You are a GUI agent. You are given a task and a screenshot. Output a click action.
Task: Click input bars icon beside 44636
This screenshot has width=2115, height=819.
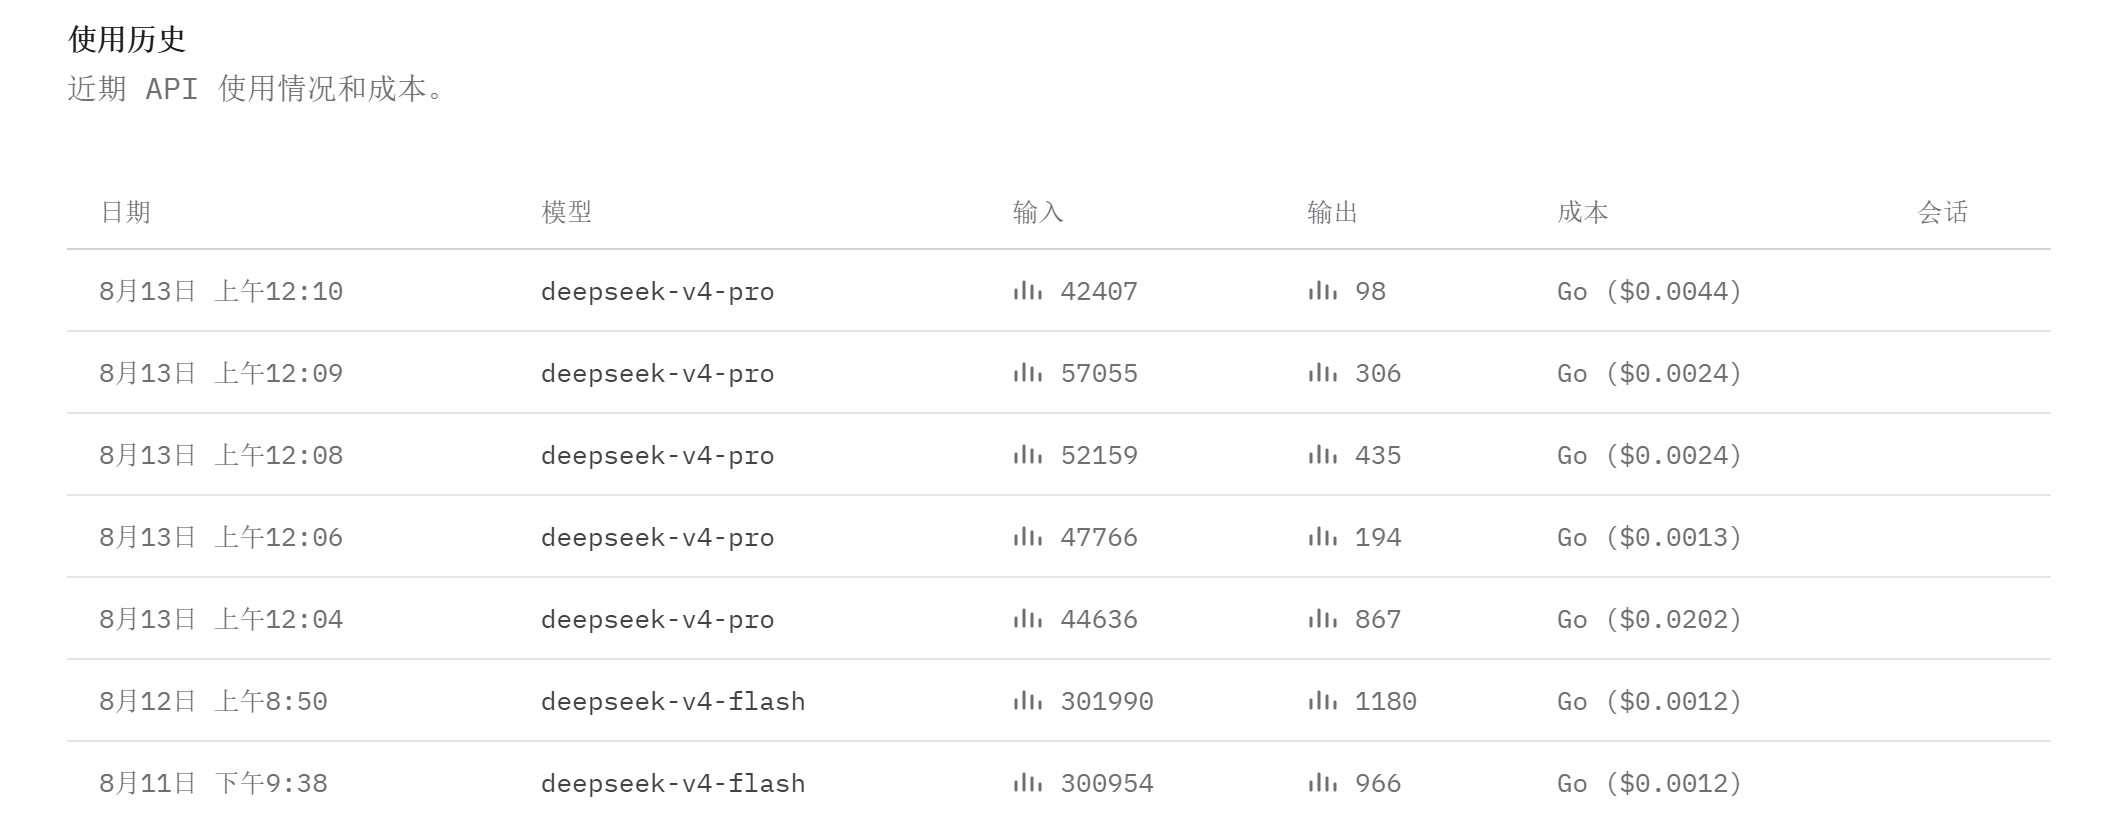[1027, 619]
